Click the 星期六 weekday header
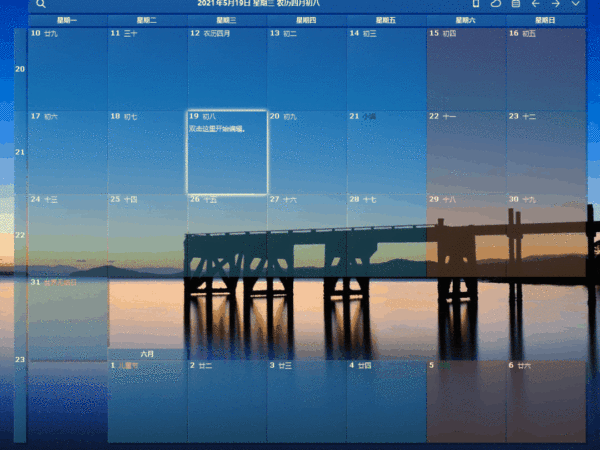 (x=466, y=20)
